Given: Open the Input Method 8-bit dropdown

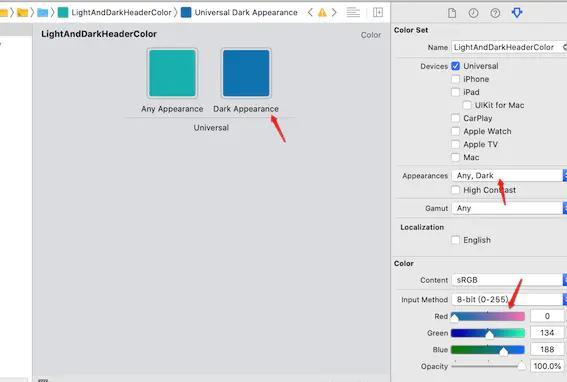Looking at the screenshot, I should pos(509,299).
